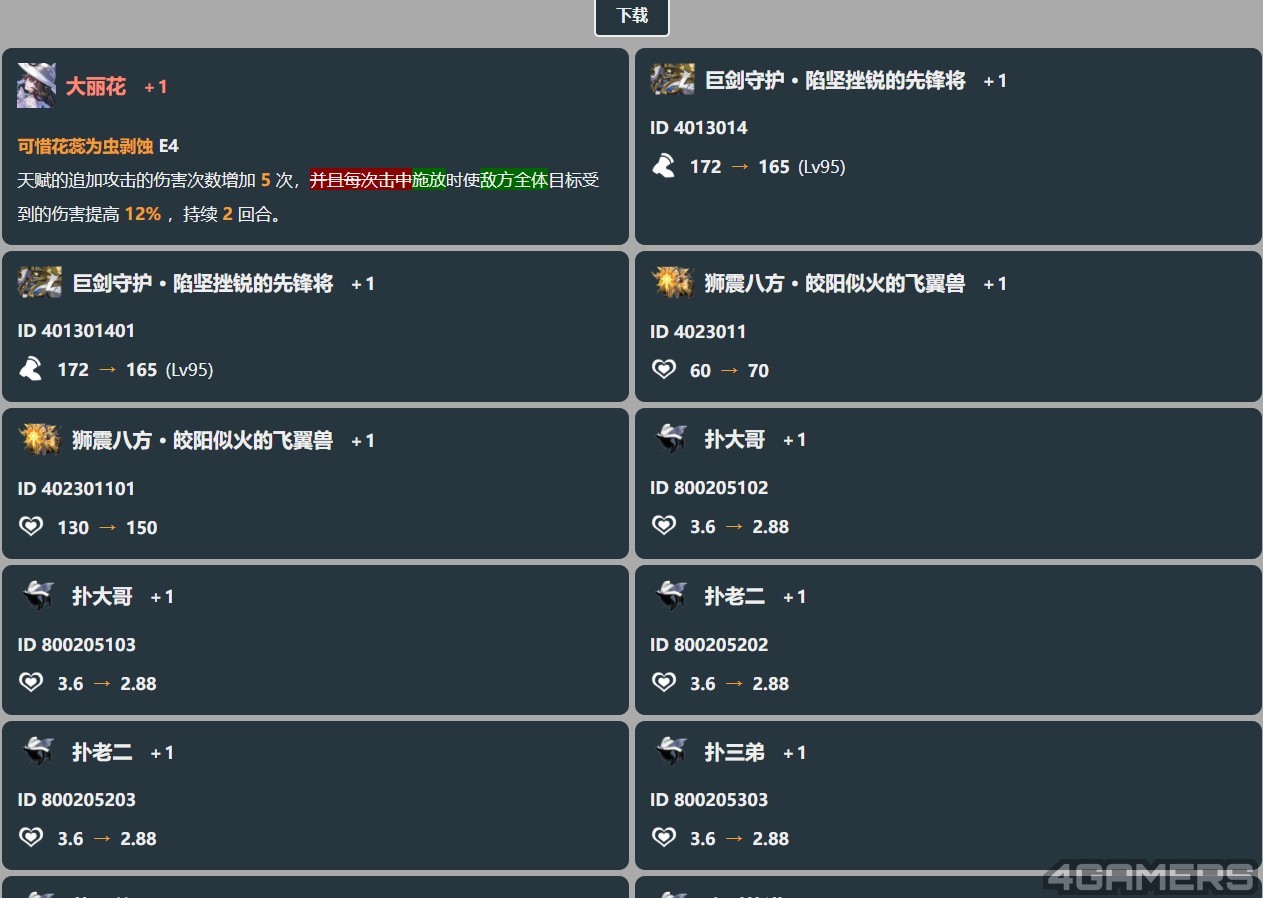Image resolution: width=1263 pixels, height=898 pixels.
Task: Click the 扑大哥 icon in card ID 800205102
Action: tap(672, 439)
